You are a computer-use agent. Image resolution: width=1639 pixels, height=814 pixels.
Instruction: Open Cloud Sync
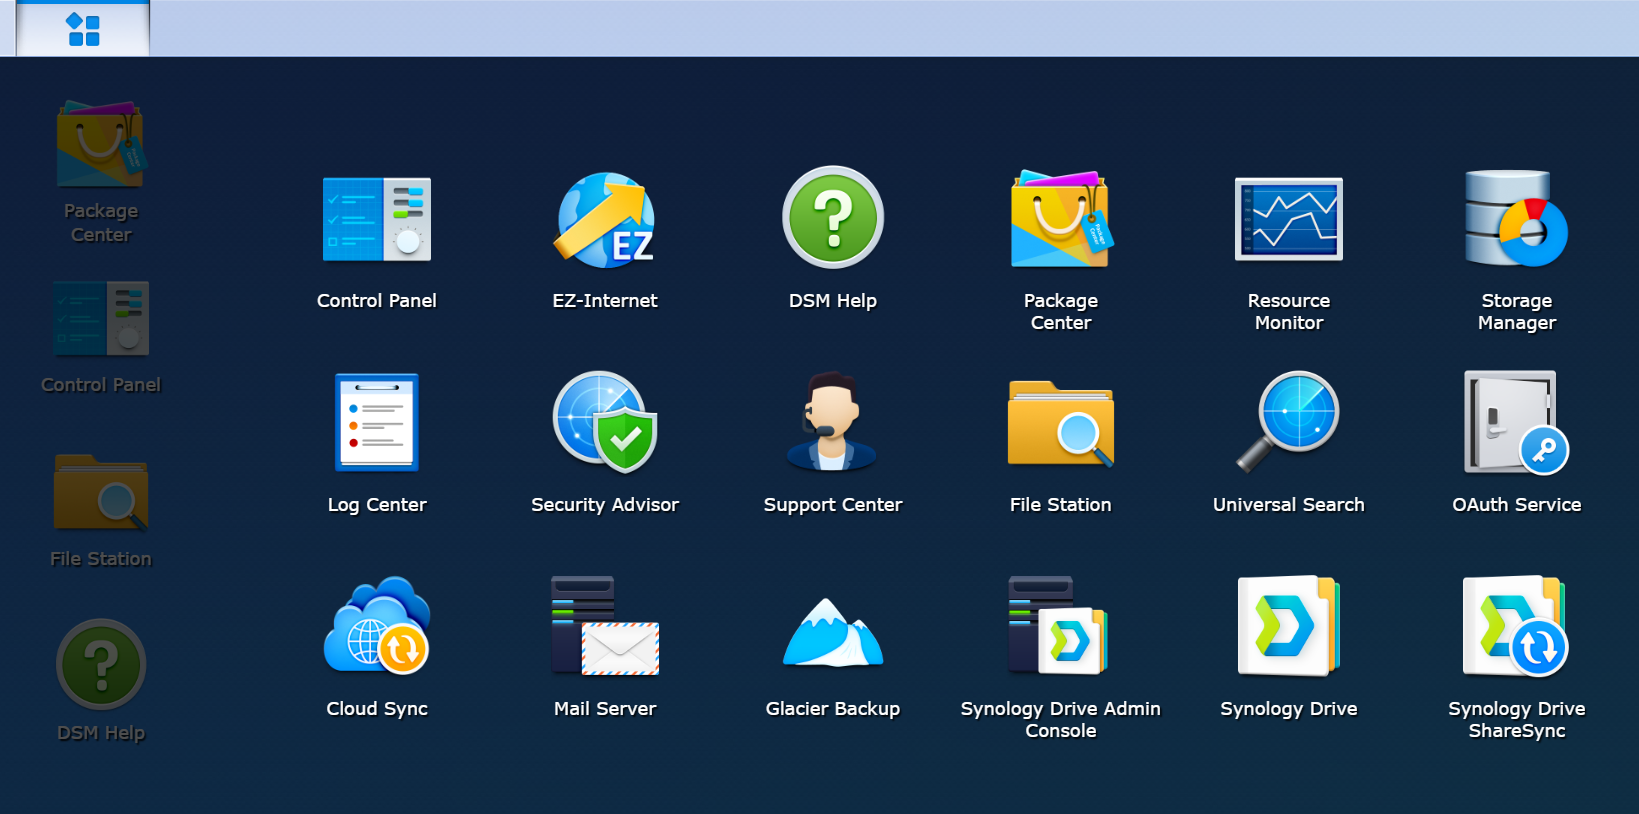377,625
